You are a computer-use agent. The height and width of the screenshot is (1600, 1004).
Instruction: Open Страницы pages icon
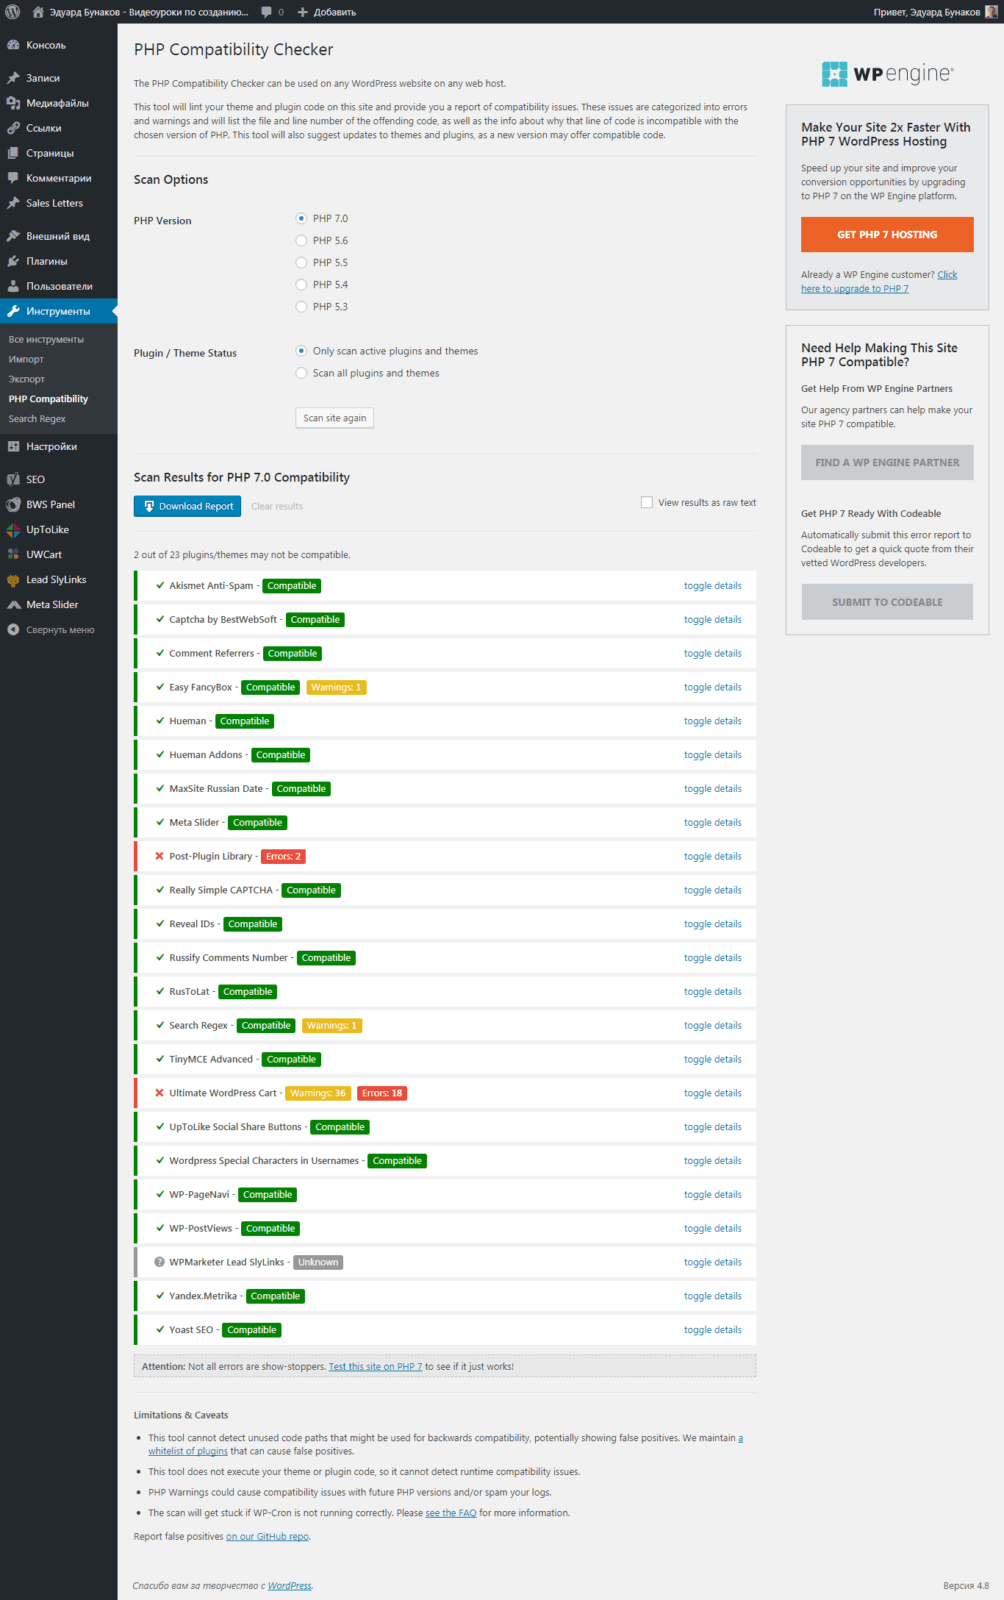tap(13, 153)
